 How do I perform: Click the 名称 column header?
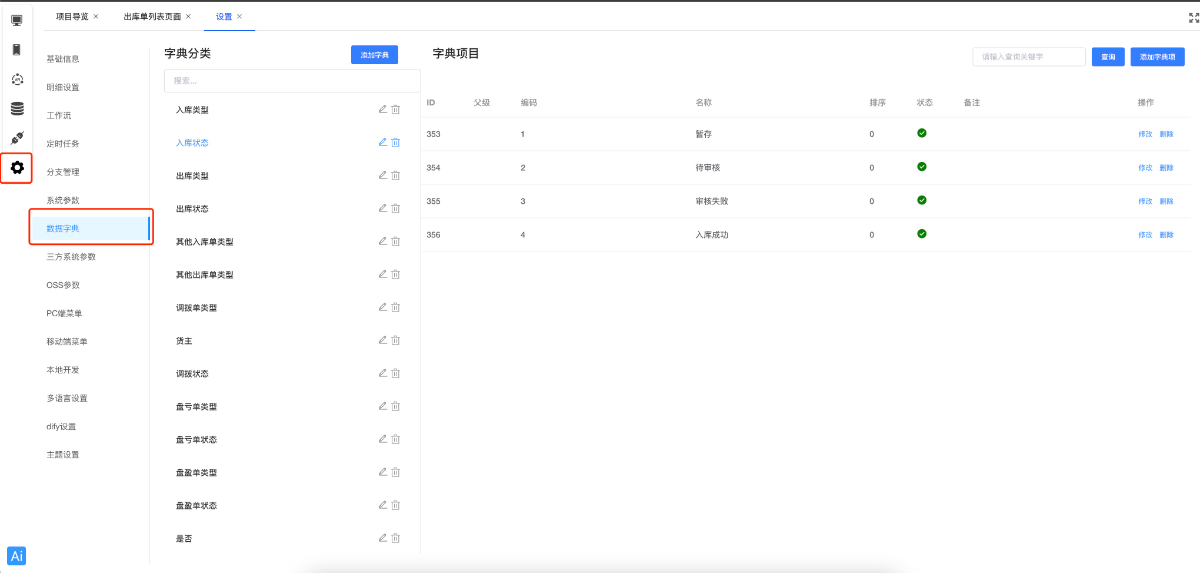(703, 103)
